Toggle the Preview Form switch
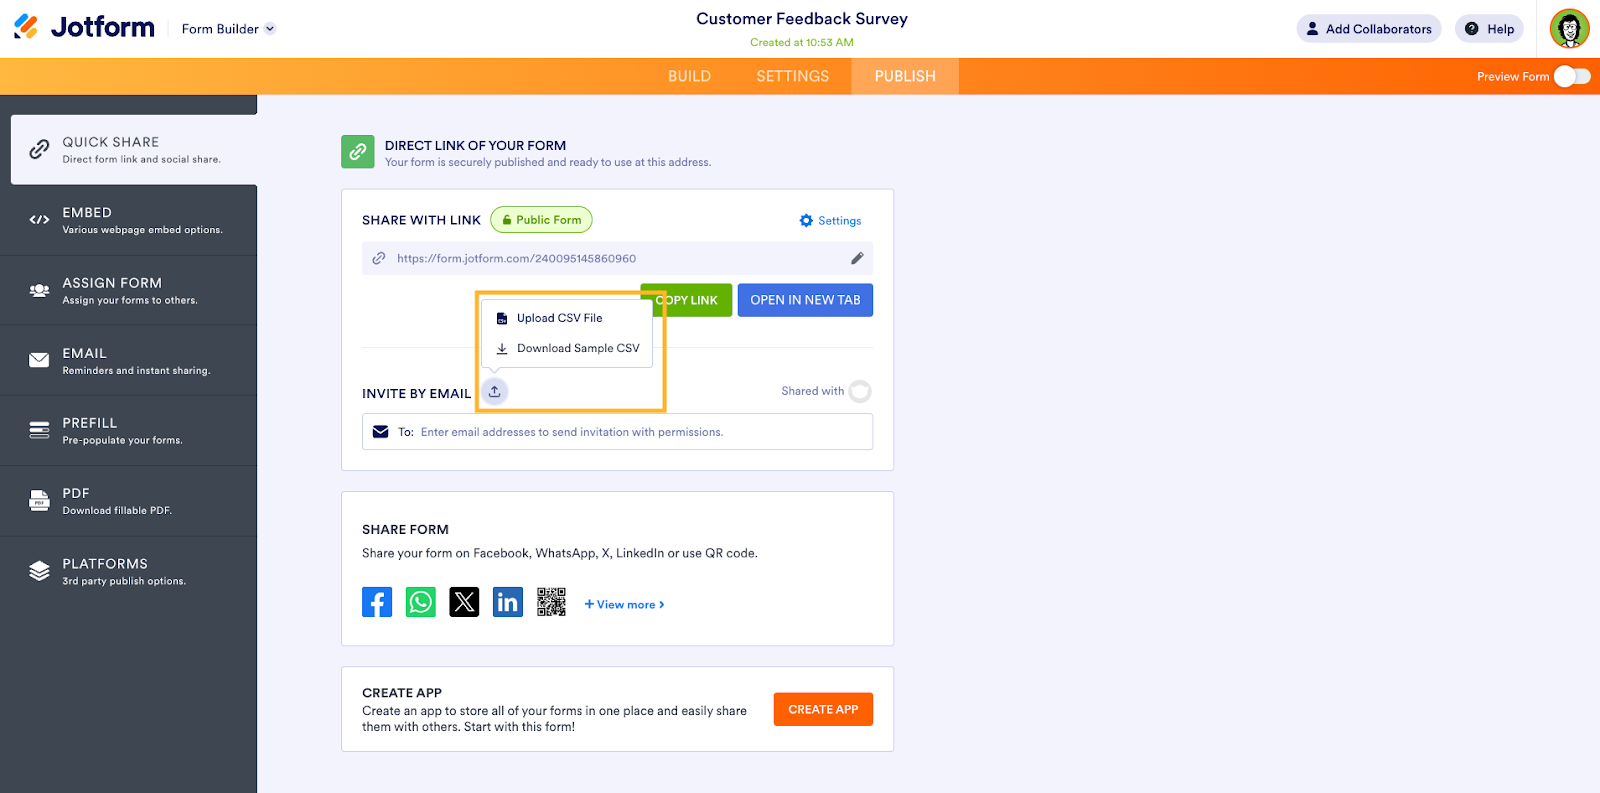Screen dimensions: 1600x793 click(x=1572, y=76)
